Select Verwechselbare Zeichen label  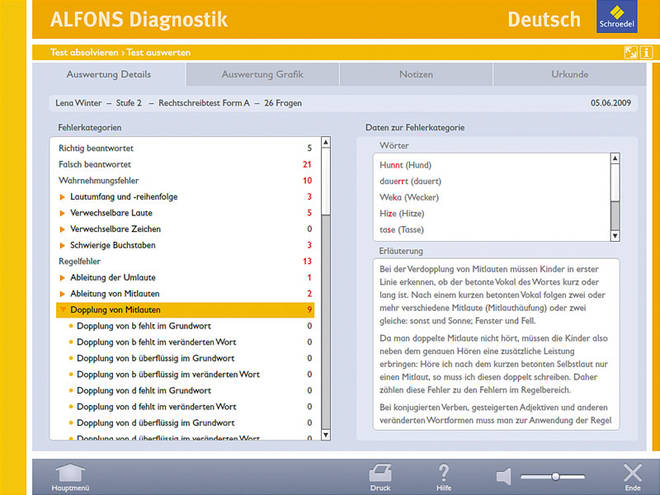coord(115,229)
